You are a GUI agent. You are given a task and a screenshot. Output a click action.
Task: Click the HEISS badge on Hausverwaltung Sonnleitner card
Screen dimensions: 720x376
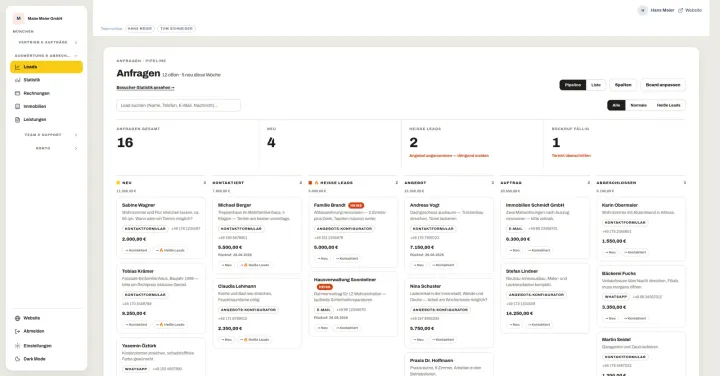(x=325, y=287)
